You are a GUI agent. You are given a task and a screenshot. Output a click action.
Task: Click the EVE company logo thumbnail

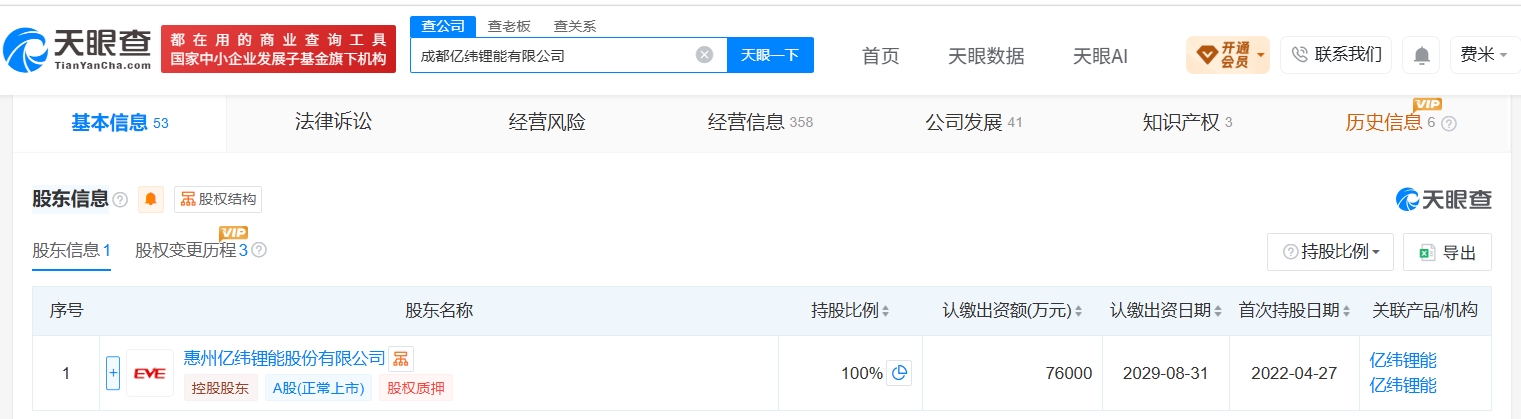coord(150,373)
